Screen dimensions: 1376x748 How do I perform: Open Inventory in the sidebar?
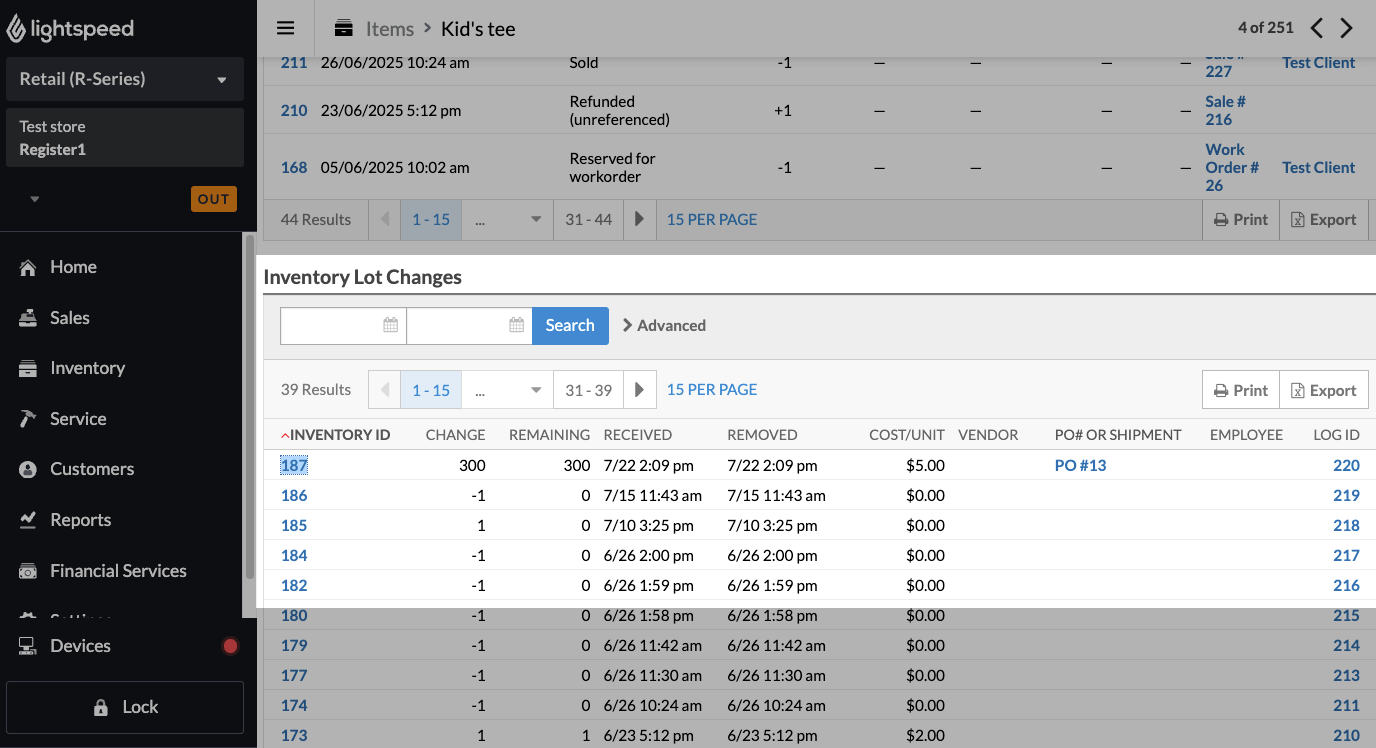87,368
